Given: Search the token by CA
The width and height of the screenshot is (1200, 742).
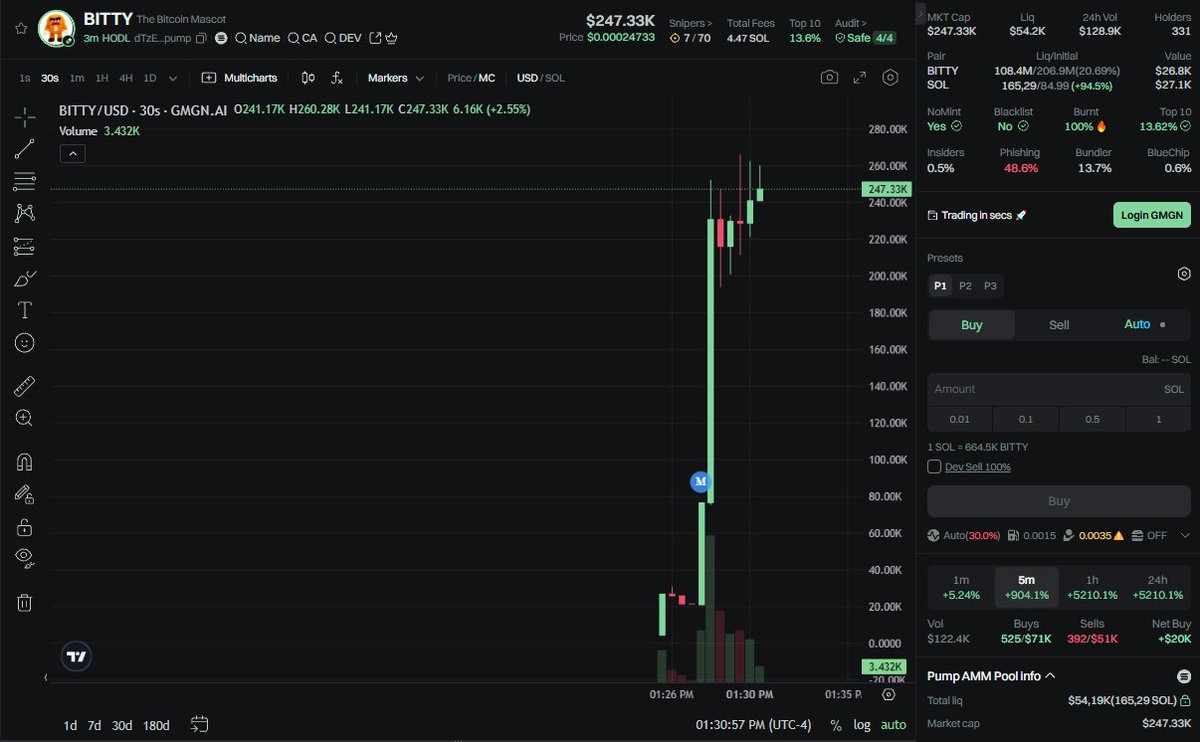Looking at the screenshot, I should pos(302,38).
